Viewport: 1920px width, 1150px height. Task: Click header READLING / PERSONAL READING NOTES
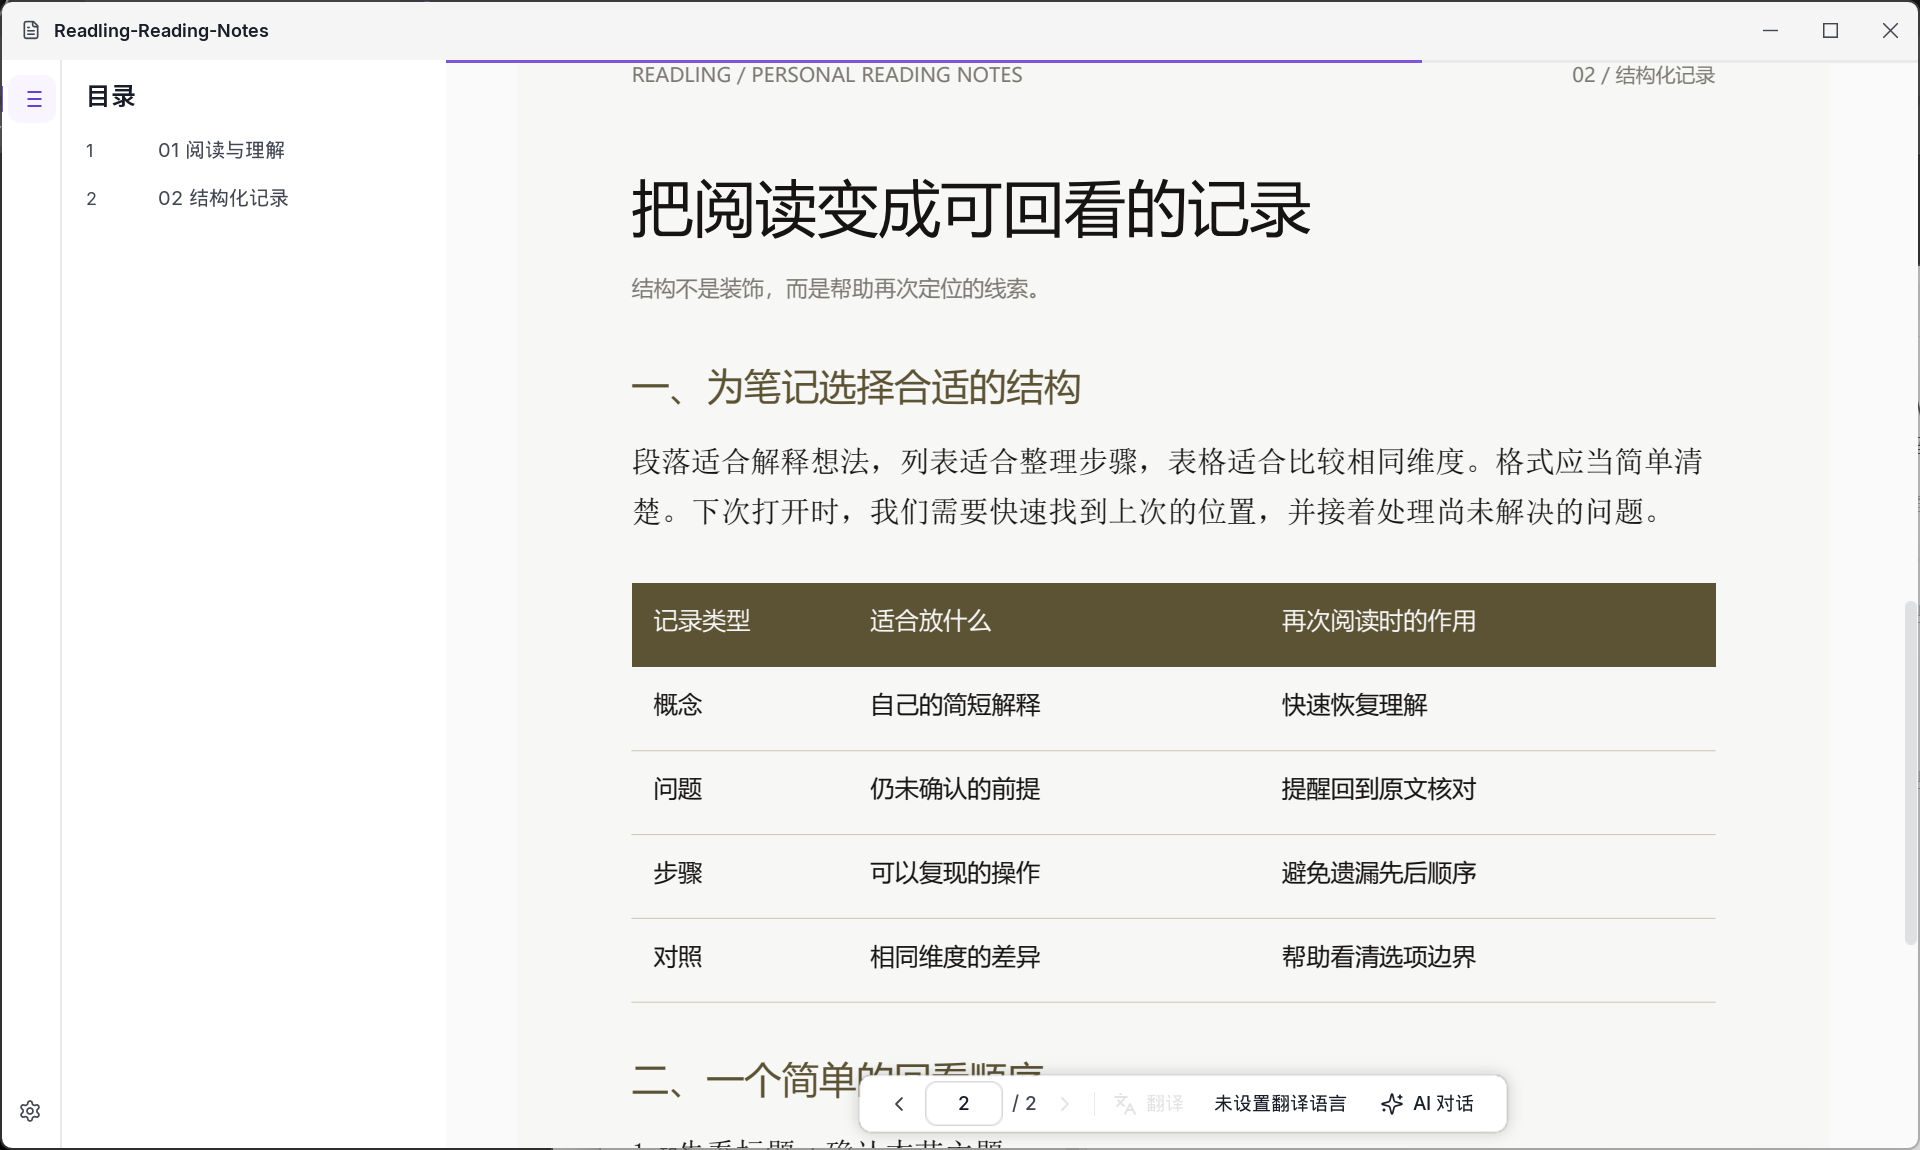click(827, 75)
